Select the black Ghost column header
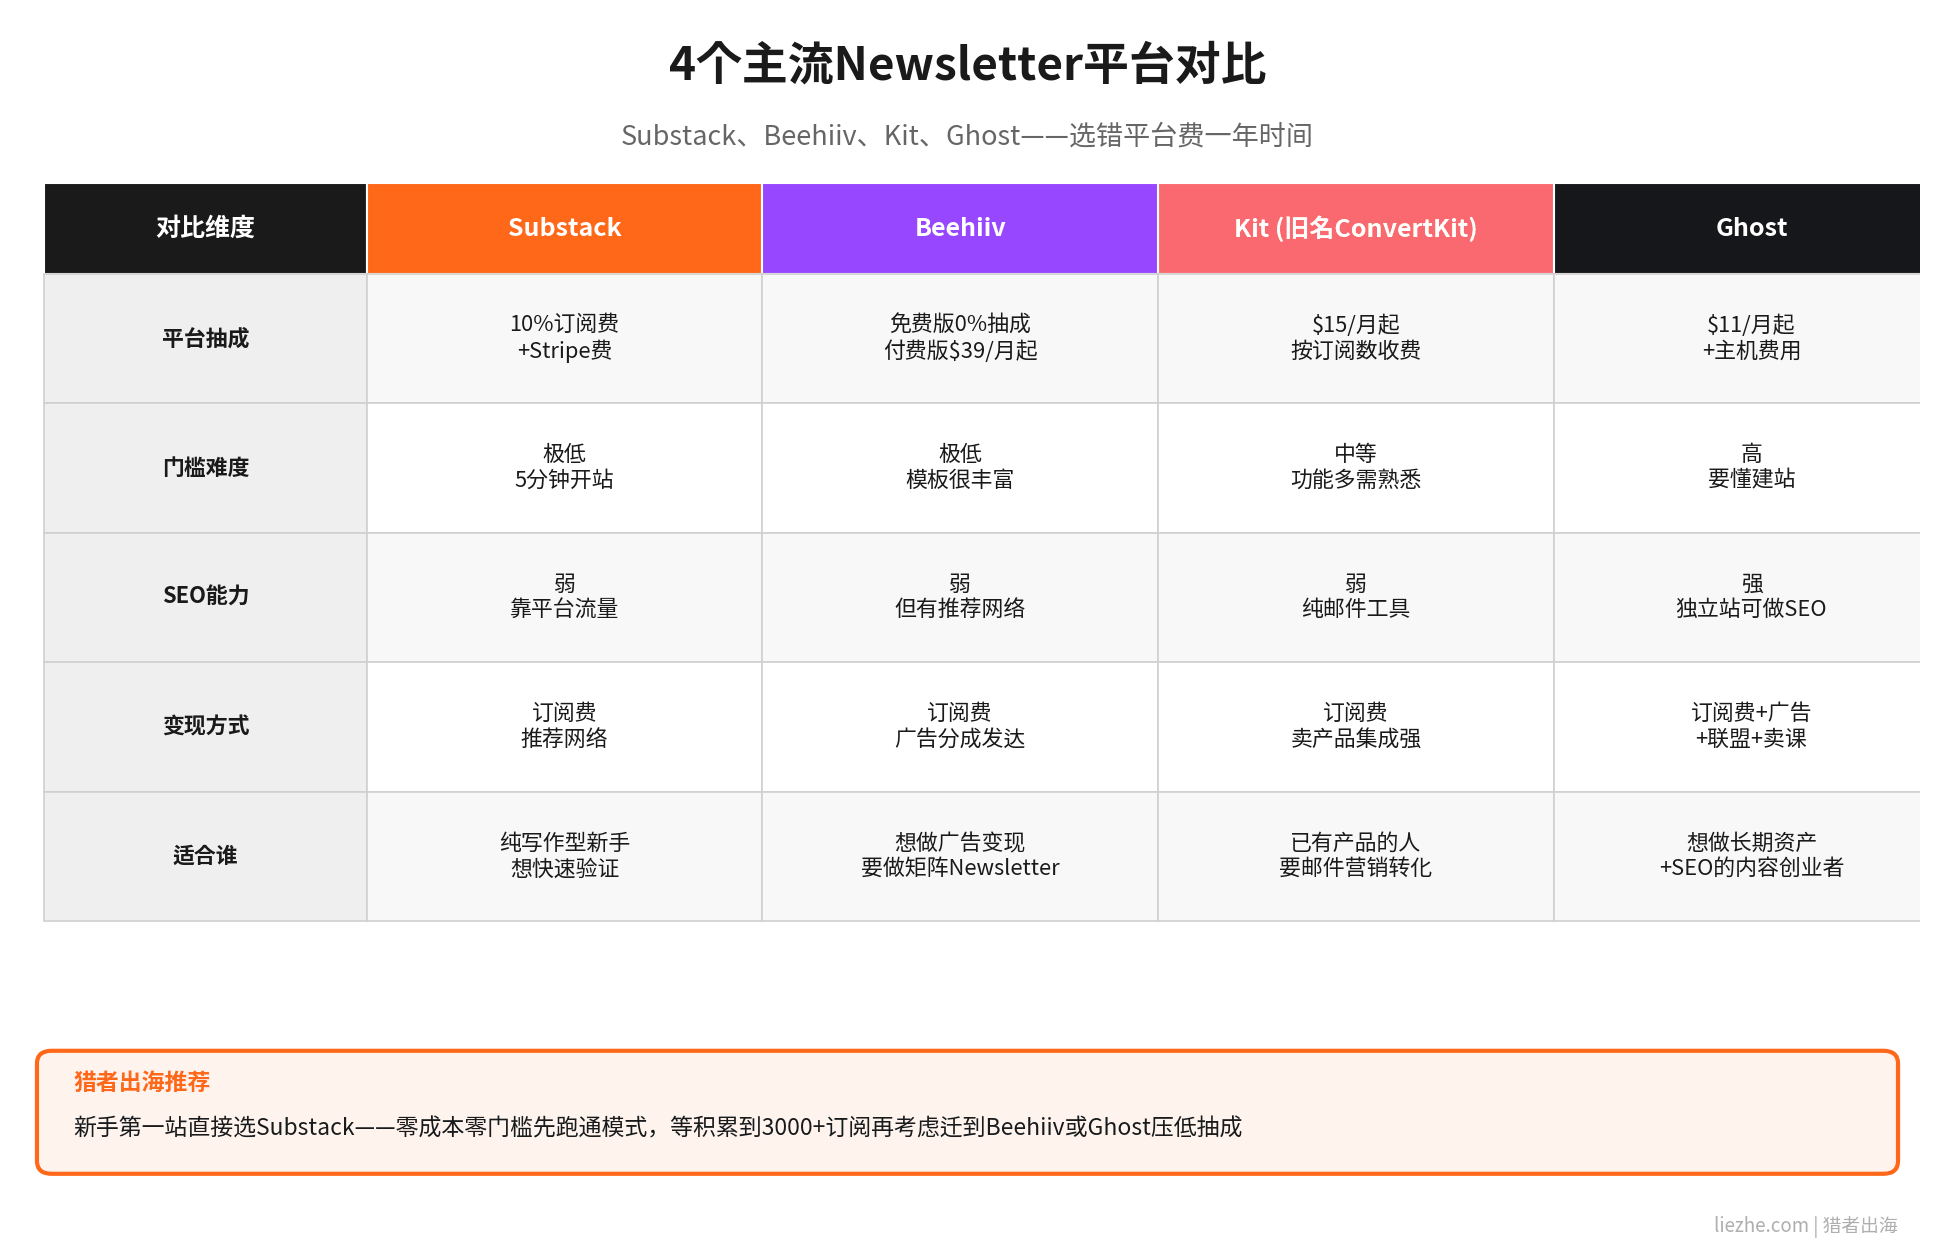1935x1260 pixels. tap(1738, 228)
